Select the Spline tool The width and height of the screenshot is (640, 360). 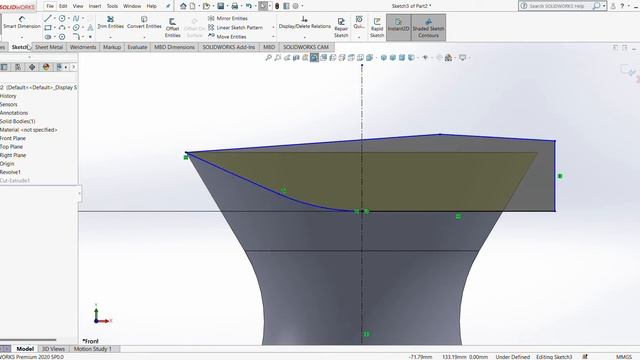point(76,18)
